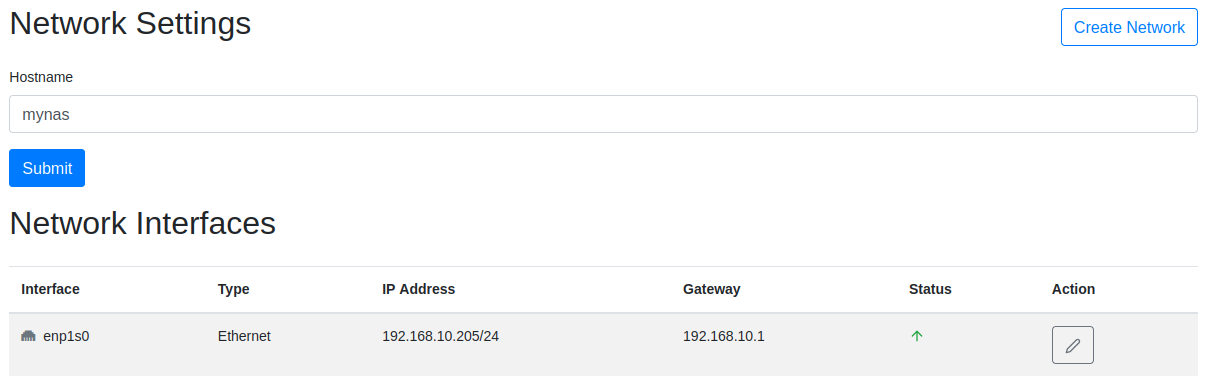Click the Interface column header
This screenshot has width=1206, height=386.
[50, 289]
